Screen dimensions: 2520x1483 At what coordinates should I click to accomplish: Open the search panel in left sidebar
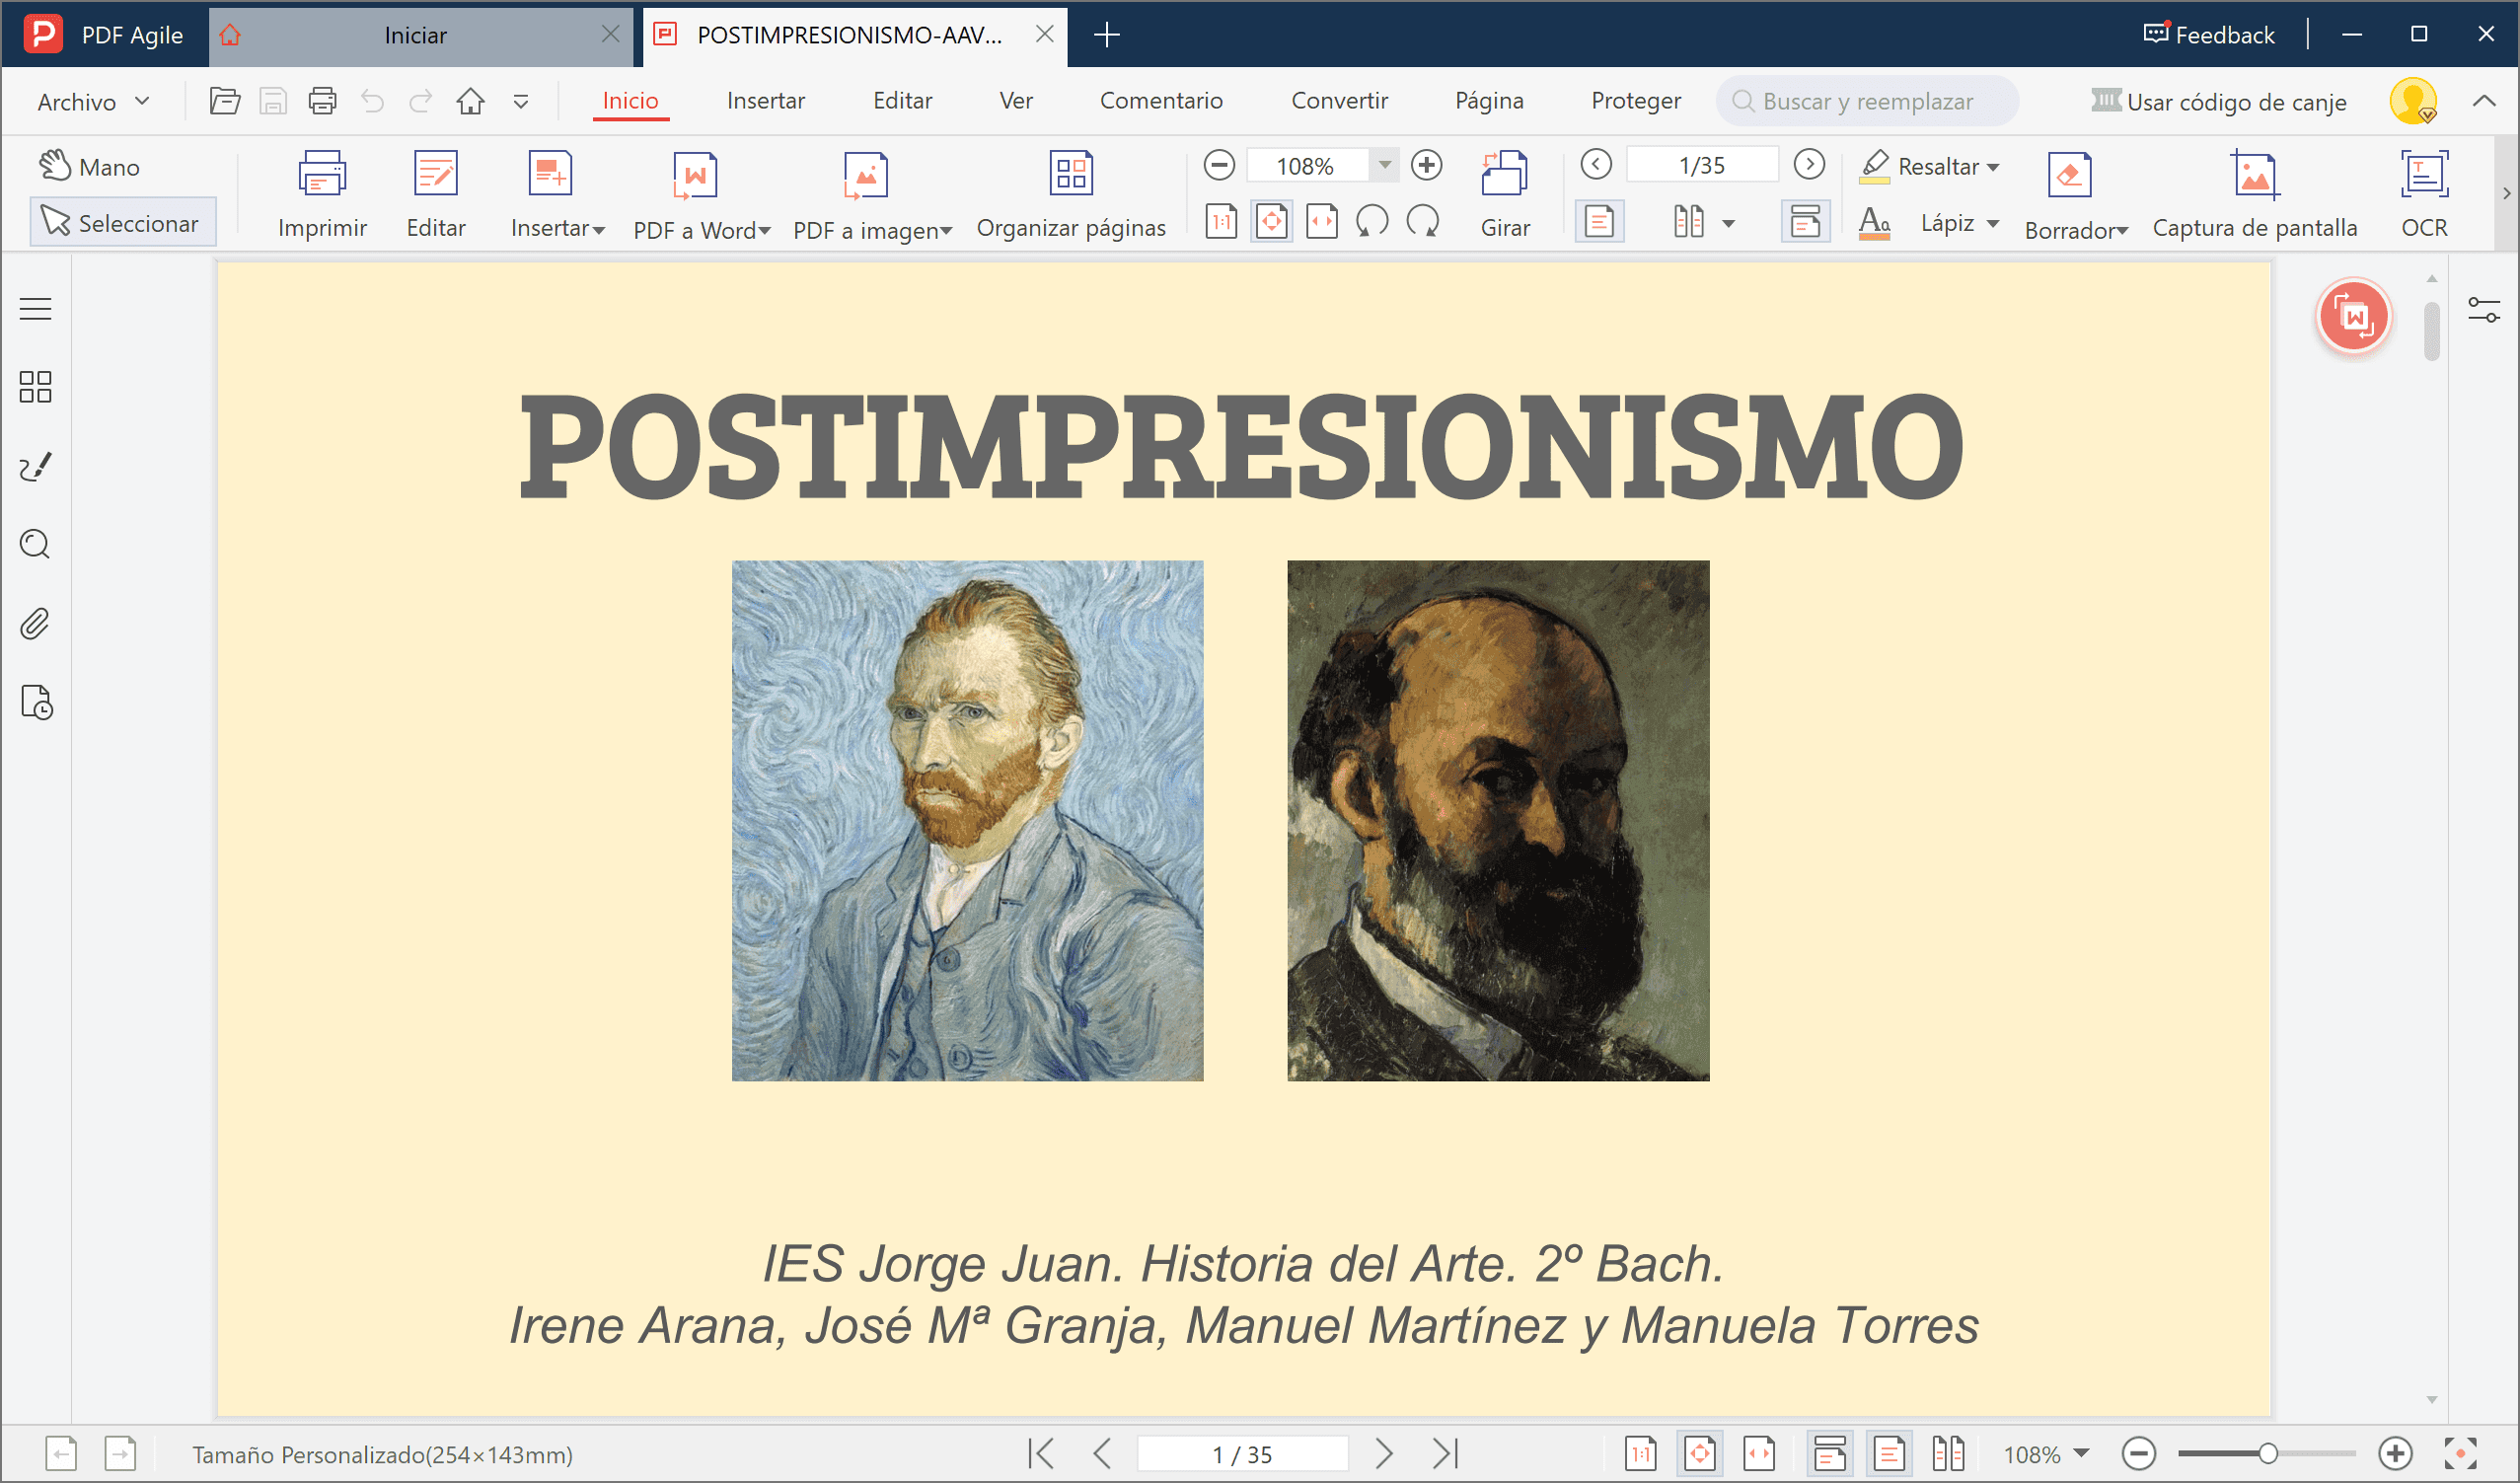(x=35, y=544)
